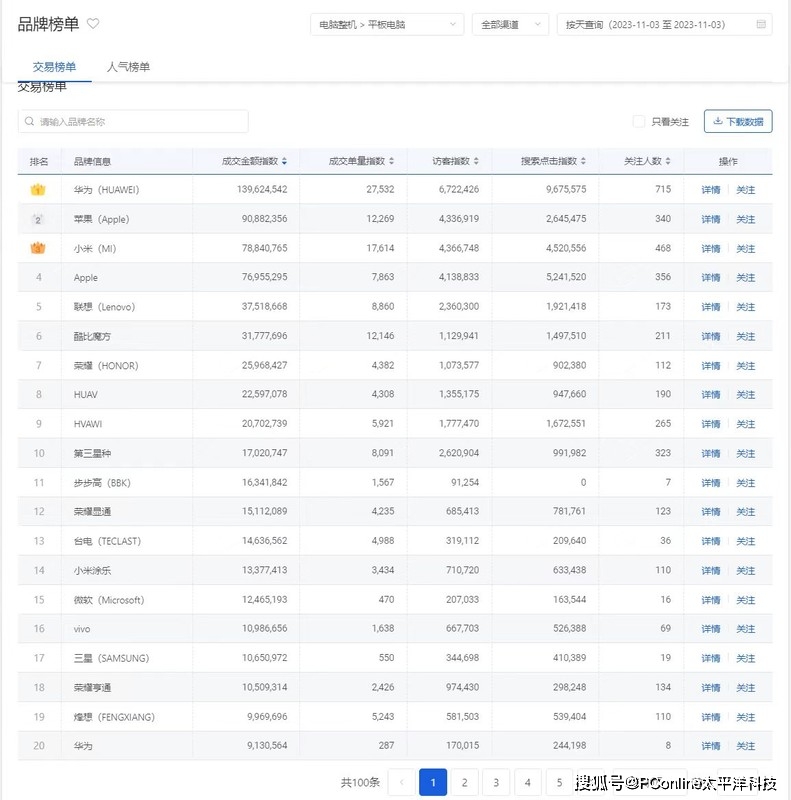The width and height of the screenshot is (791, 800).
Task: Click the bronze crown icon for 小米 row
Action: pos(38,248)
